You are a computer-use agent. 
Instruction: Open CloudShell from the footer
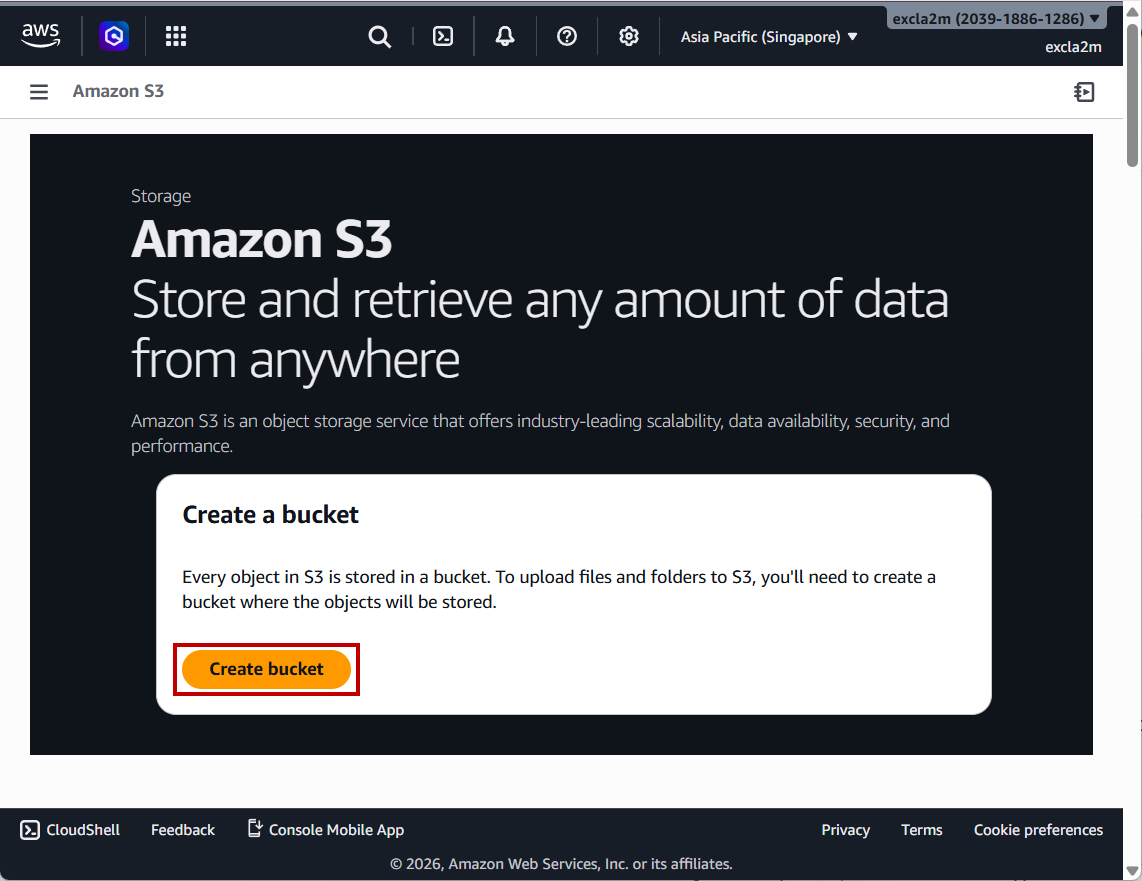click(71, 830)
